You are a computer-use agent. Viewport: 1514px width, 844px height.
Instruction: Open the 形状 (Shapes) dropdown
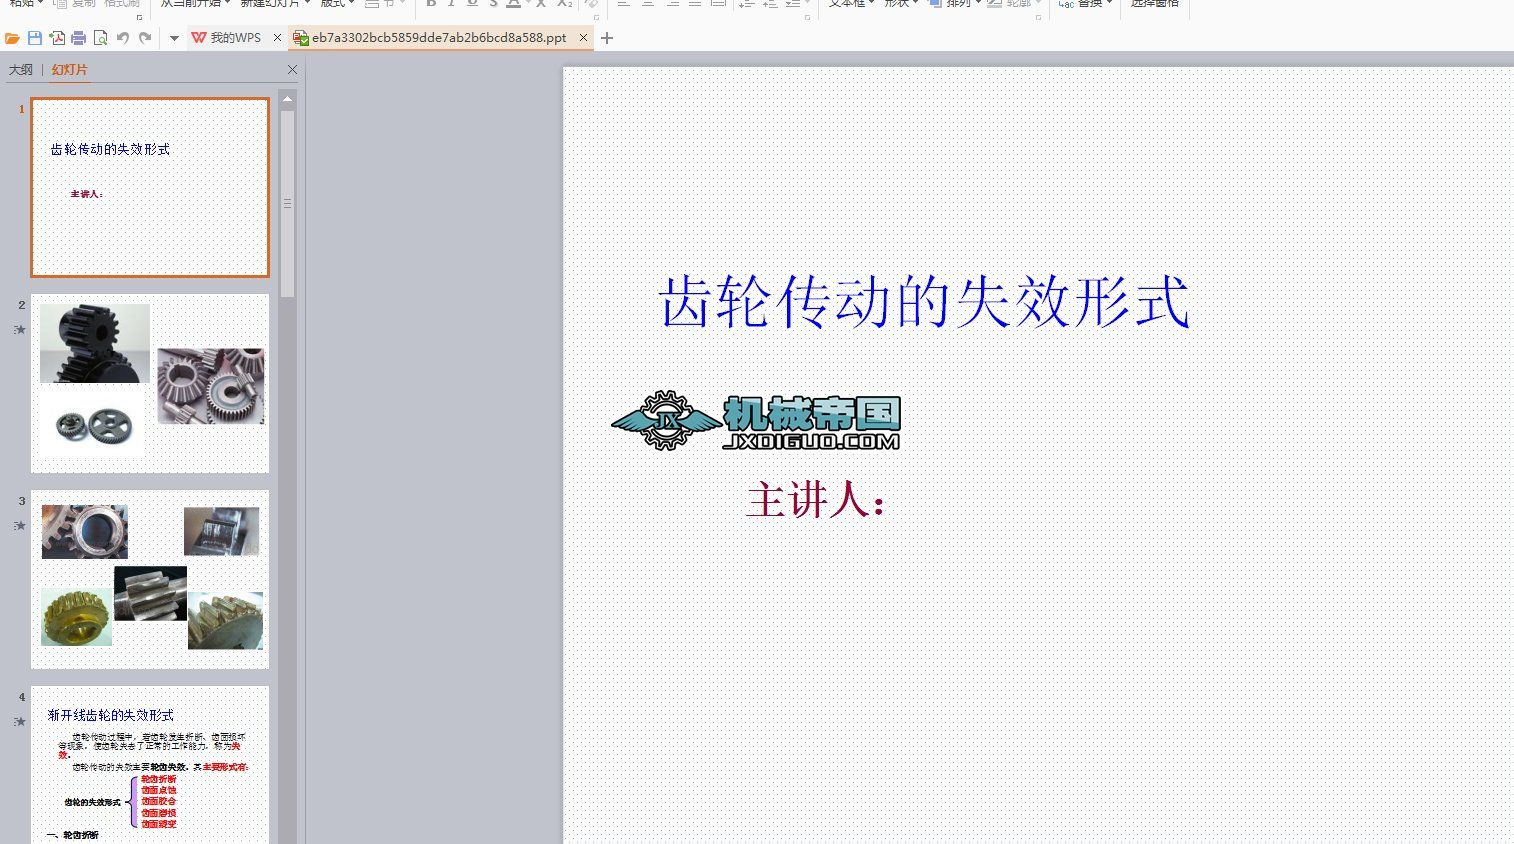[896, 3]
